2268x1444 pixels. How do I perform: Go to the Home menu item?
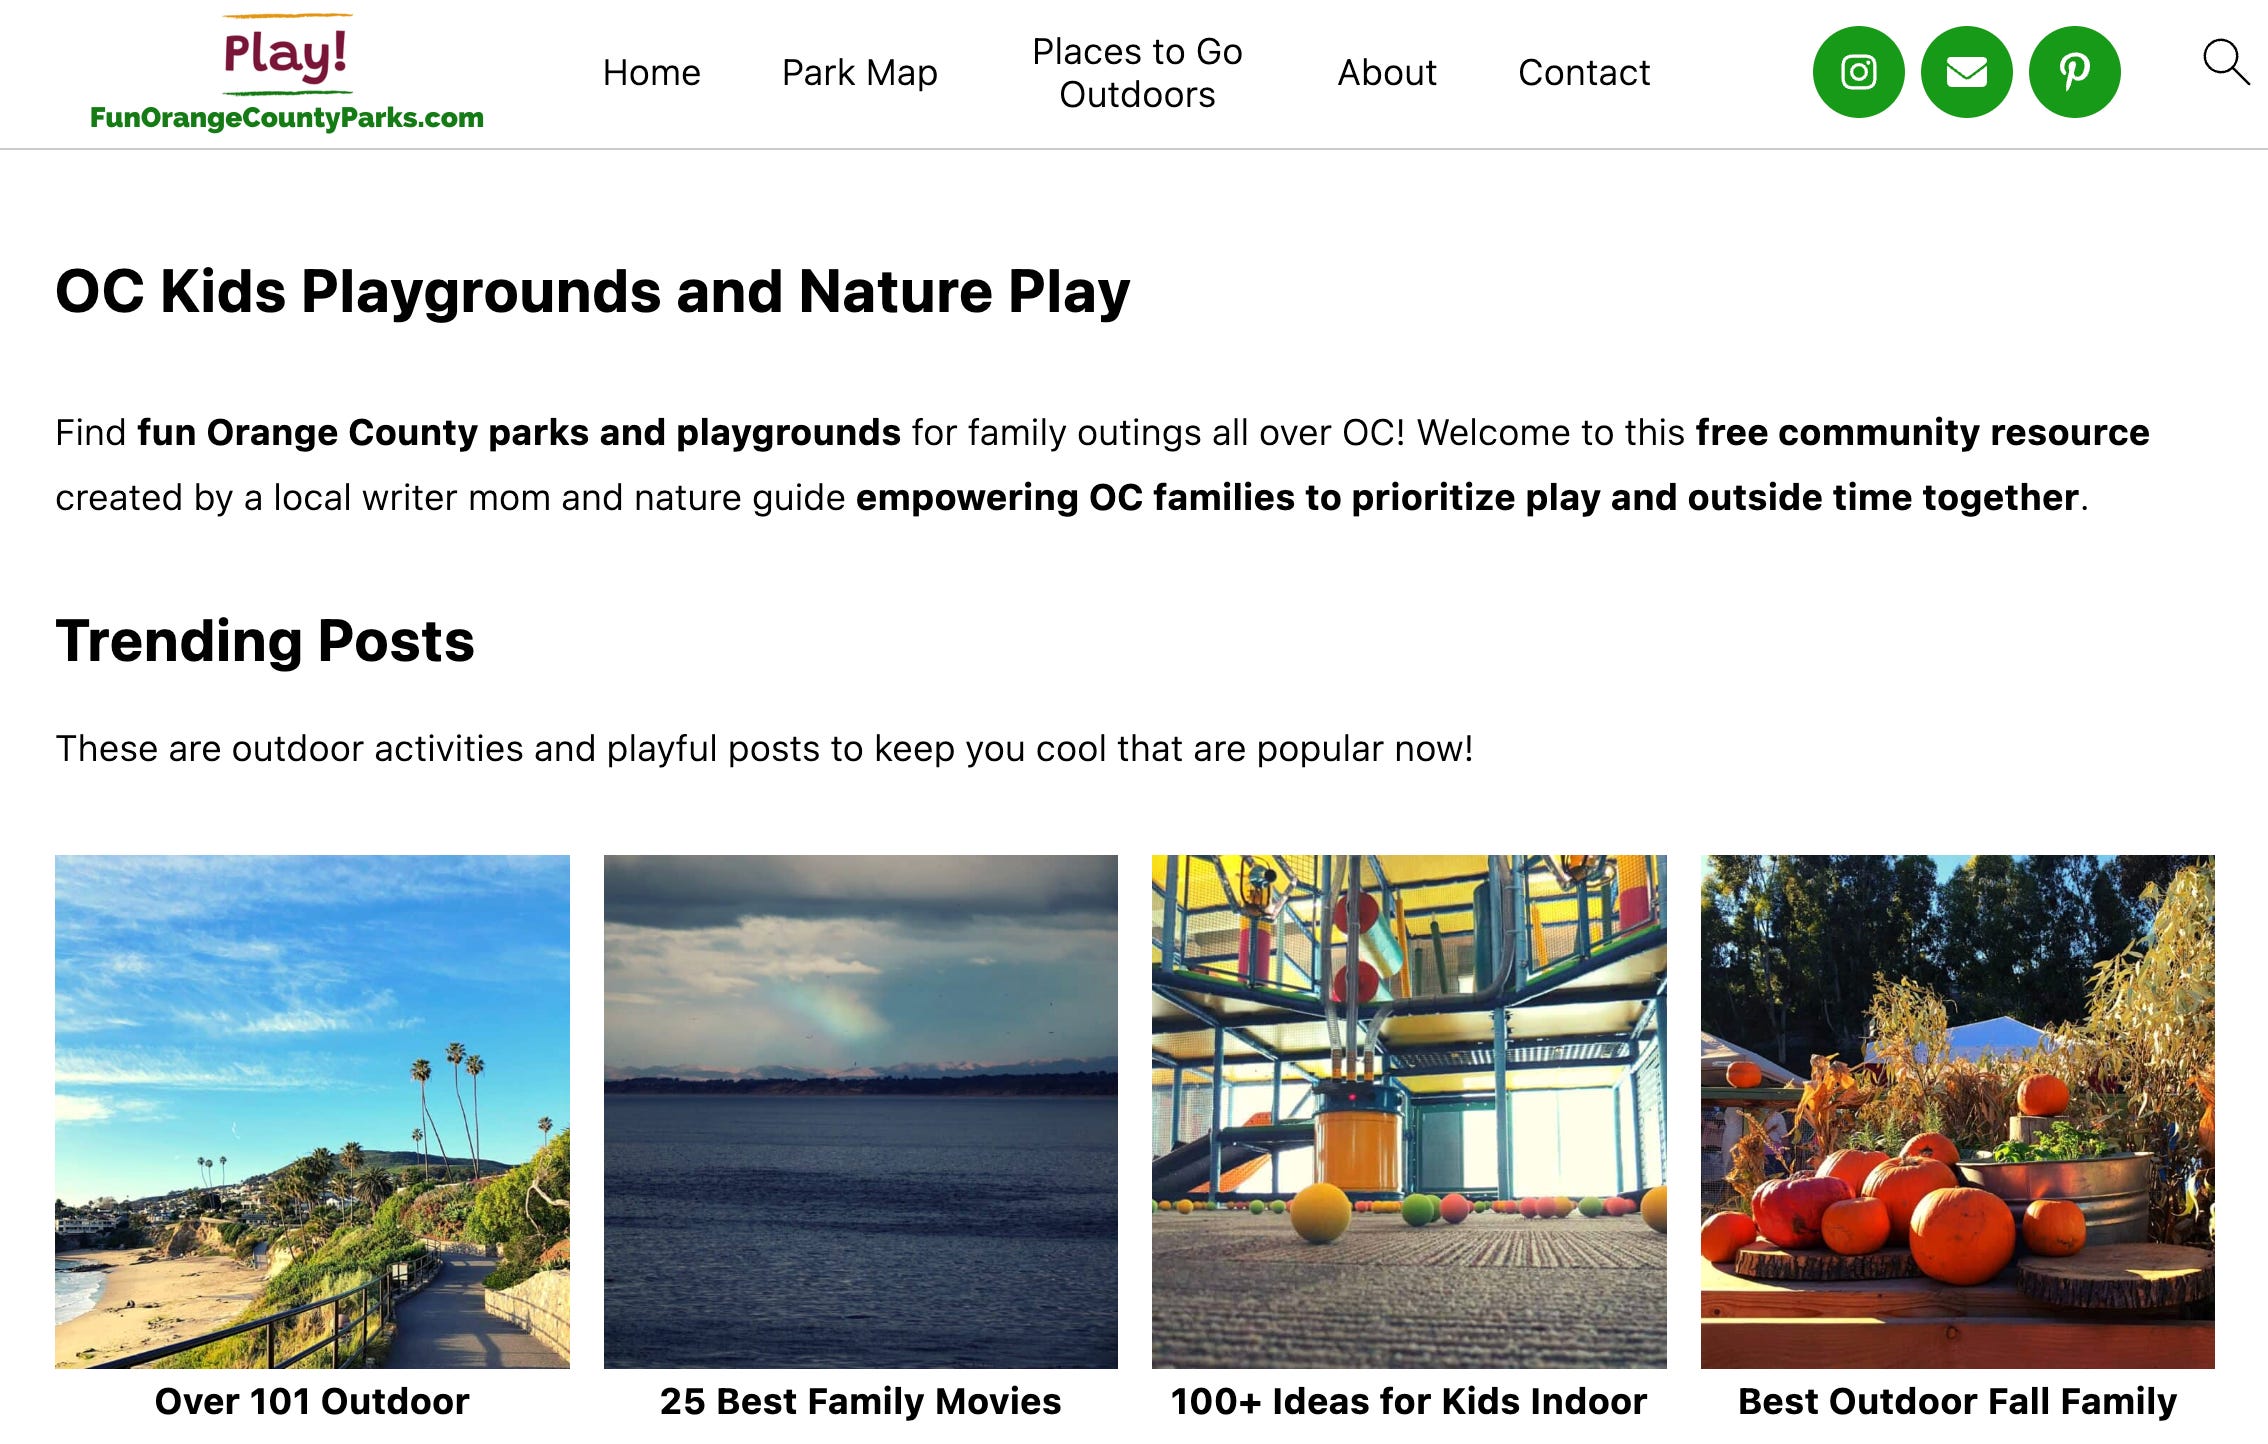[x=651, y=73]
